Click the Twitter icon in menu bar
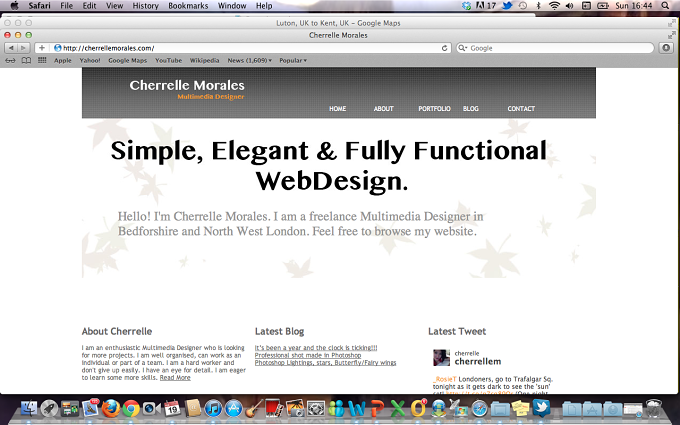 507,6
